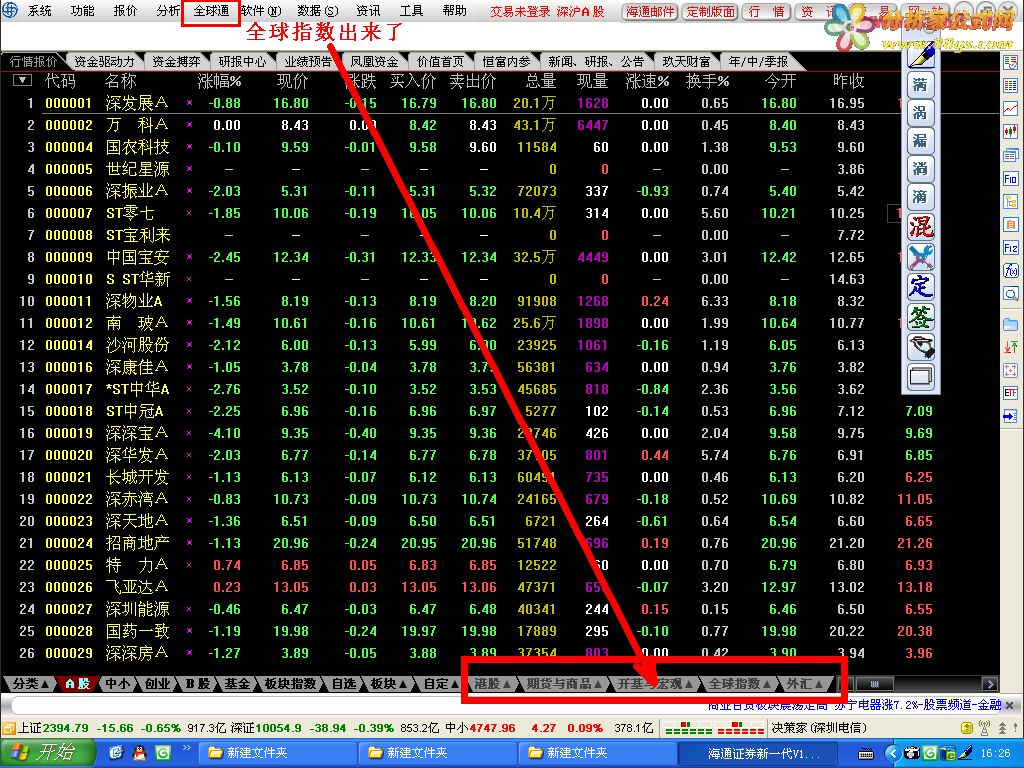Expand the 分类 tab menu
This screenshot has width=1024, height=768.
tap(30, 684)
